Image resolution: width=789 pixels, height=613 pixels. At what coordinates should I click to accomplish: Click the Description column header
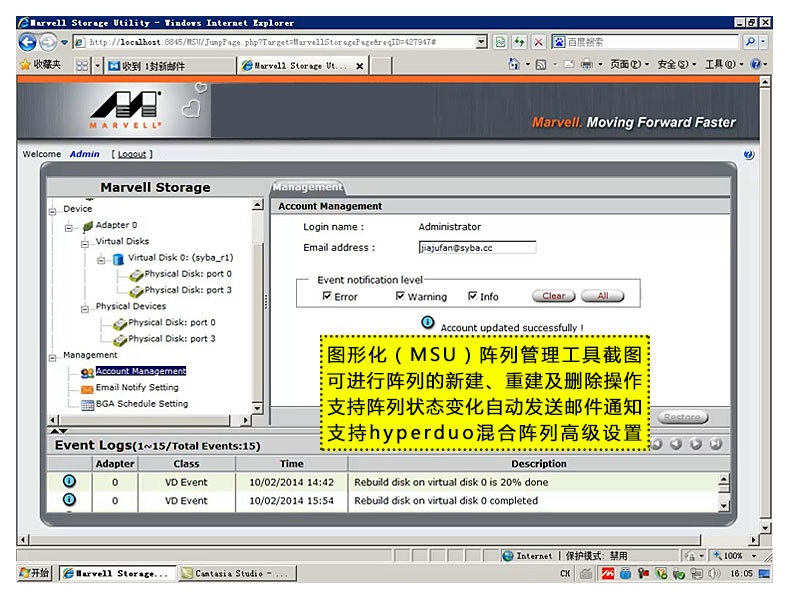click(x=539, y=464)
